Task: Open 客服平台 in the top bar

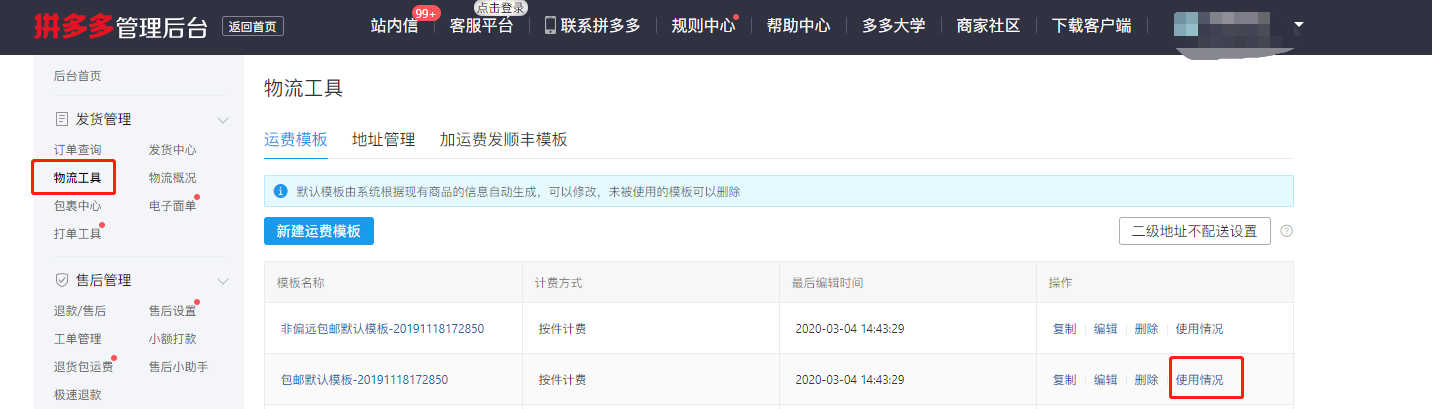Action: (x=481, y=26)
